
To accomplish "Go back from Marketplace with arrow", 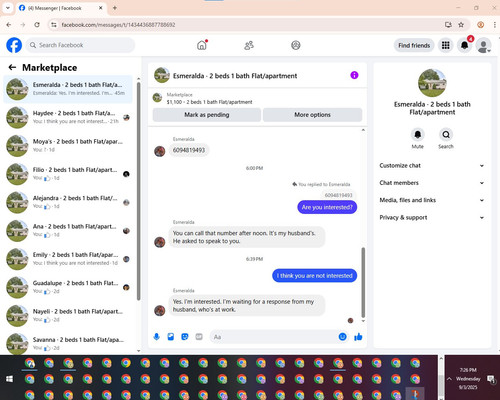I will point(12,68).
